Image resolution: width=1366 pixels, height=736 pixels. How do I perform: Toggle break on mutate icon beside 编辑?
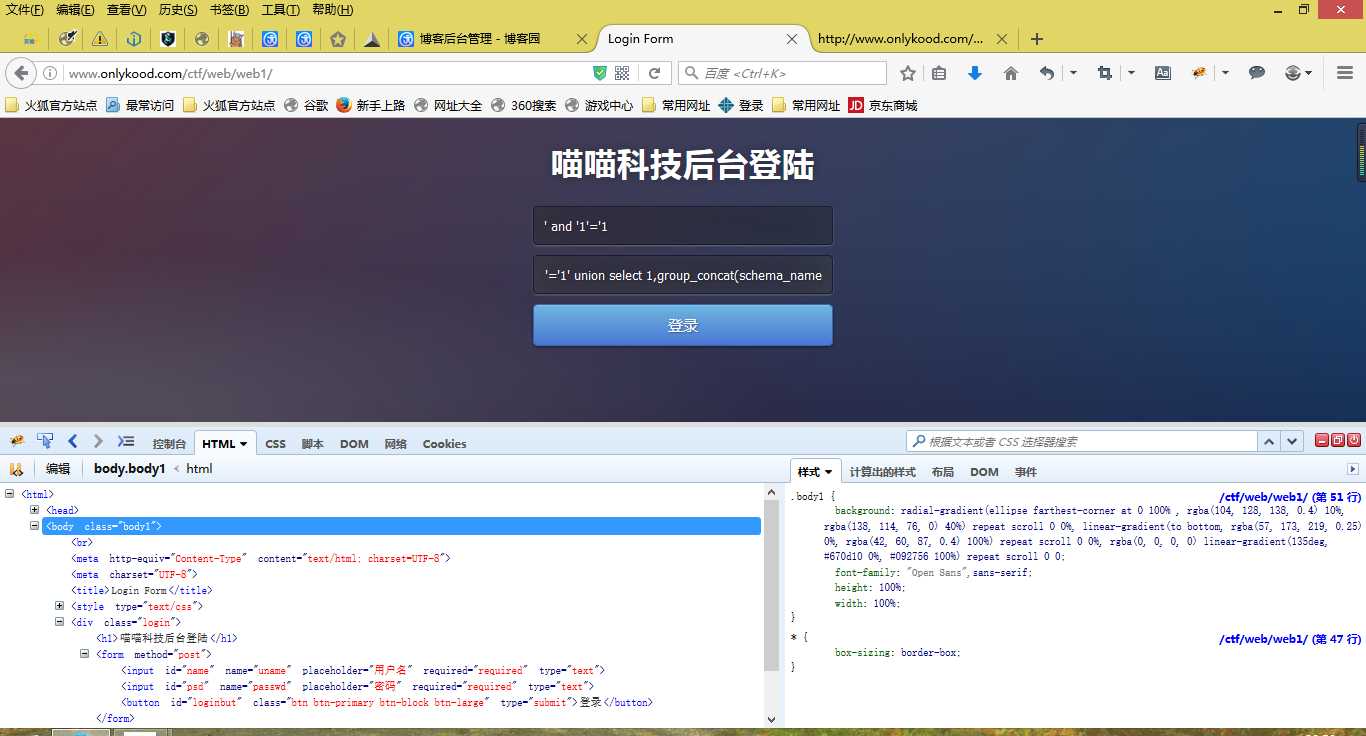(x=16, y=469)
